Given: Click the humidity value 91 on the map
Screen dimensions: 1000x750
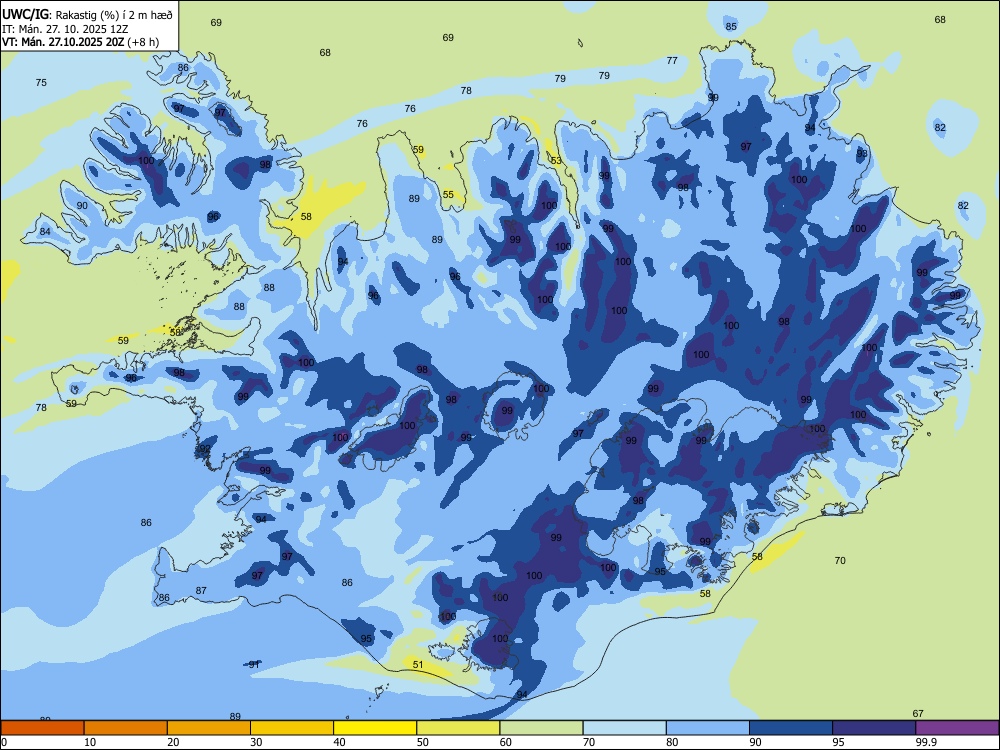Looking at the screenshot, I should tap(254, 665).
